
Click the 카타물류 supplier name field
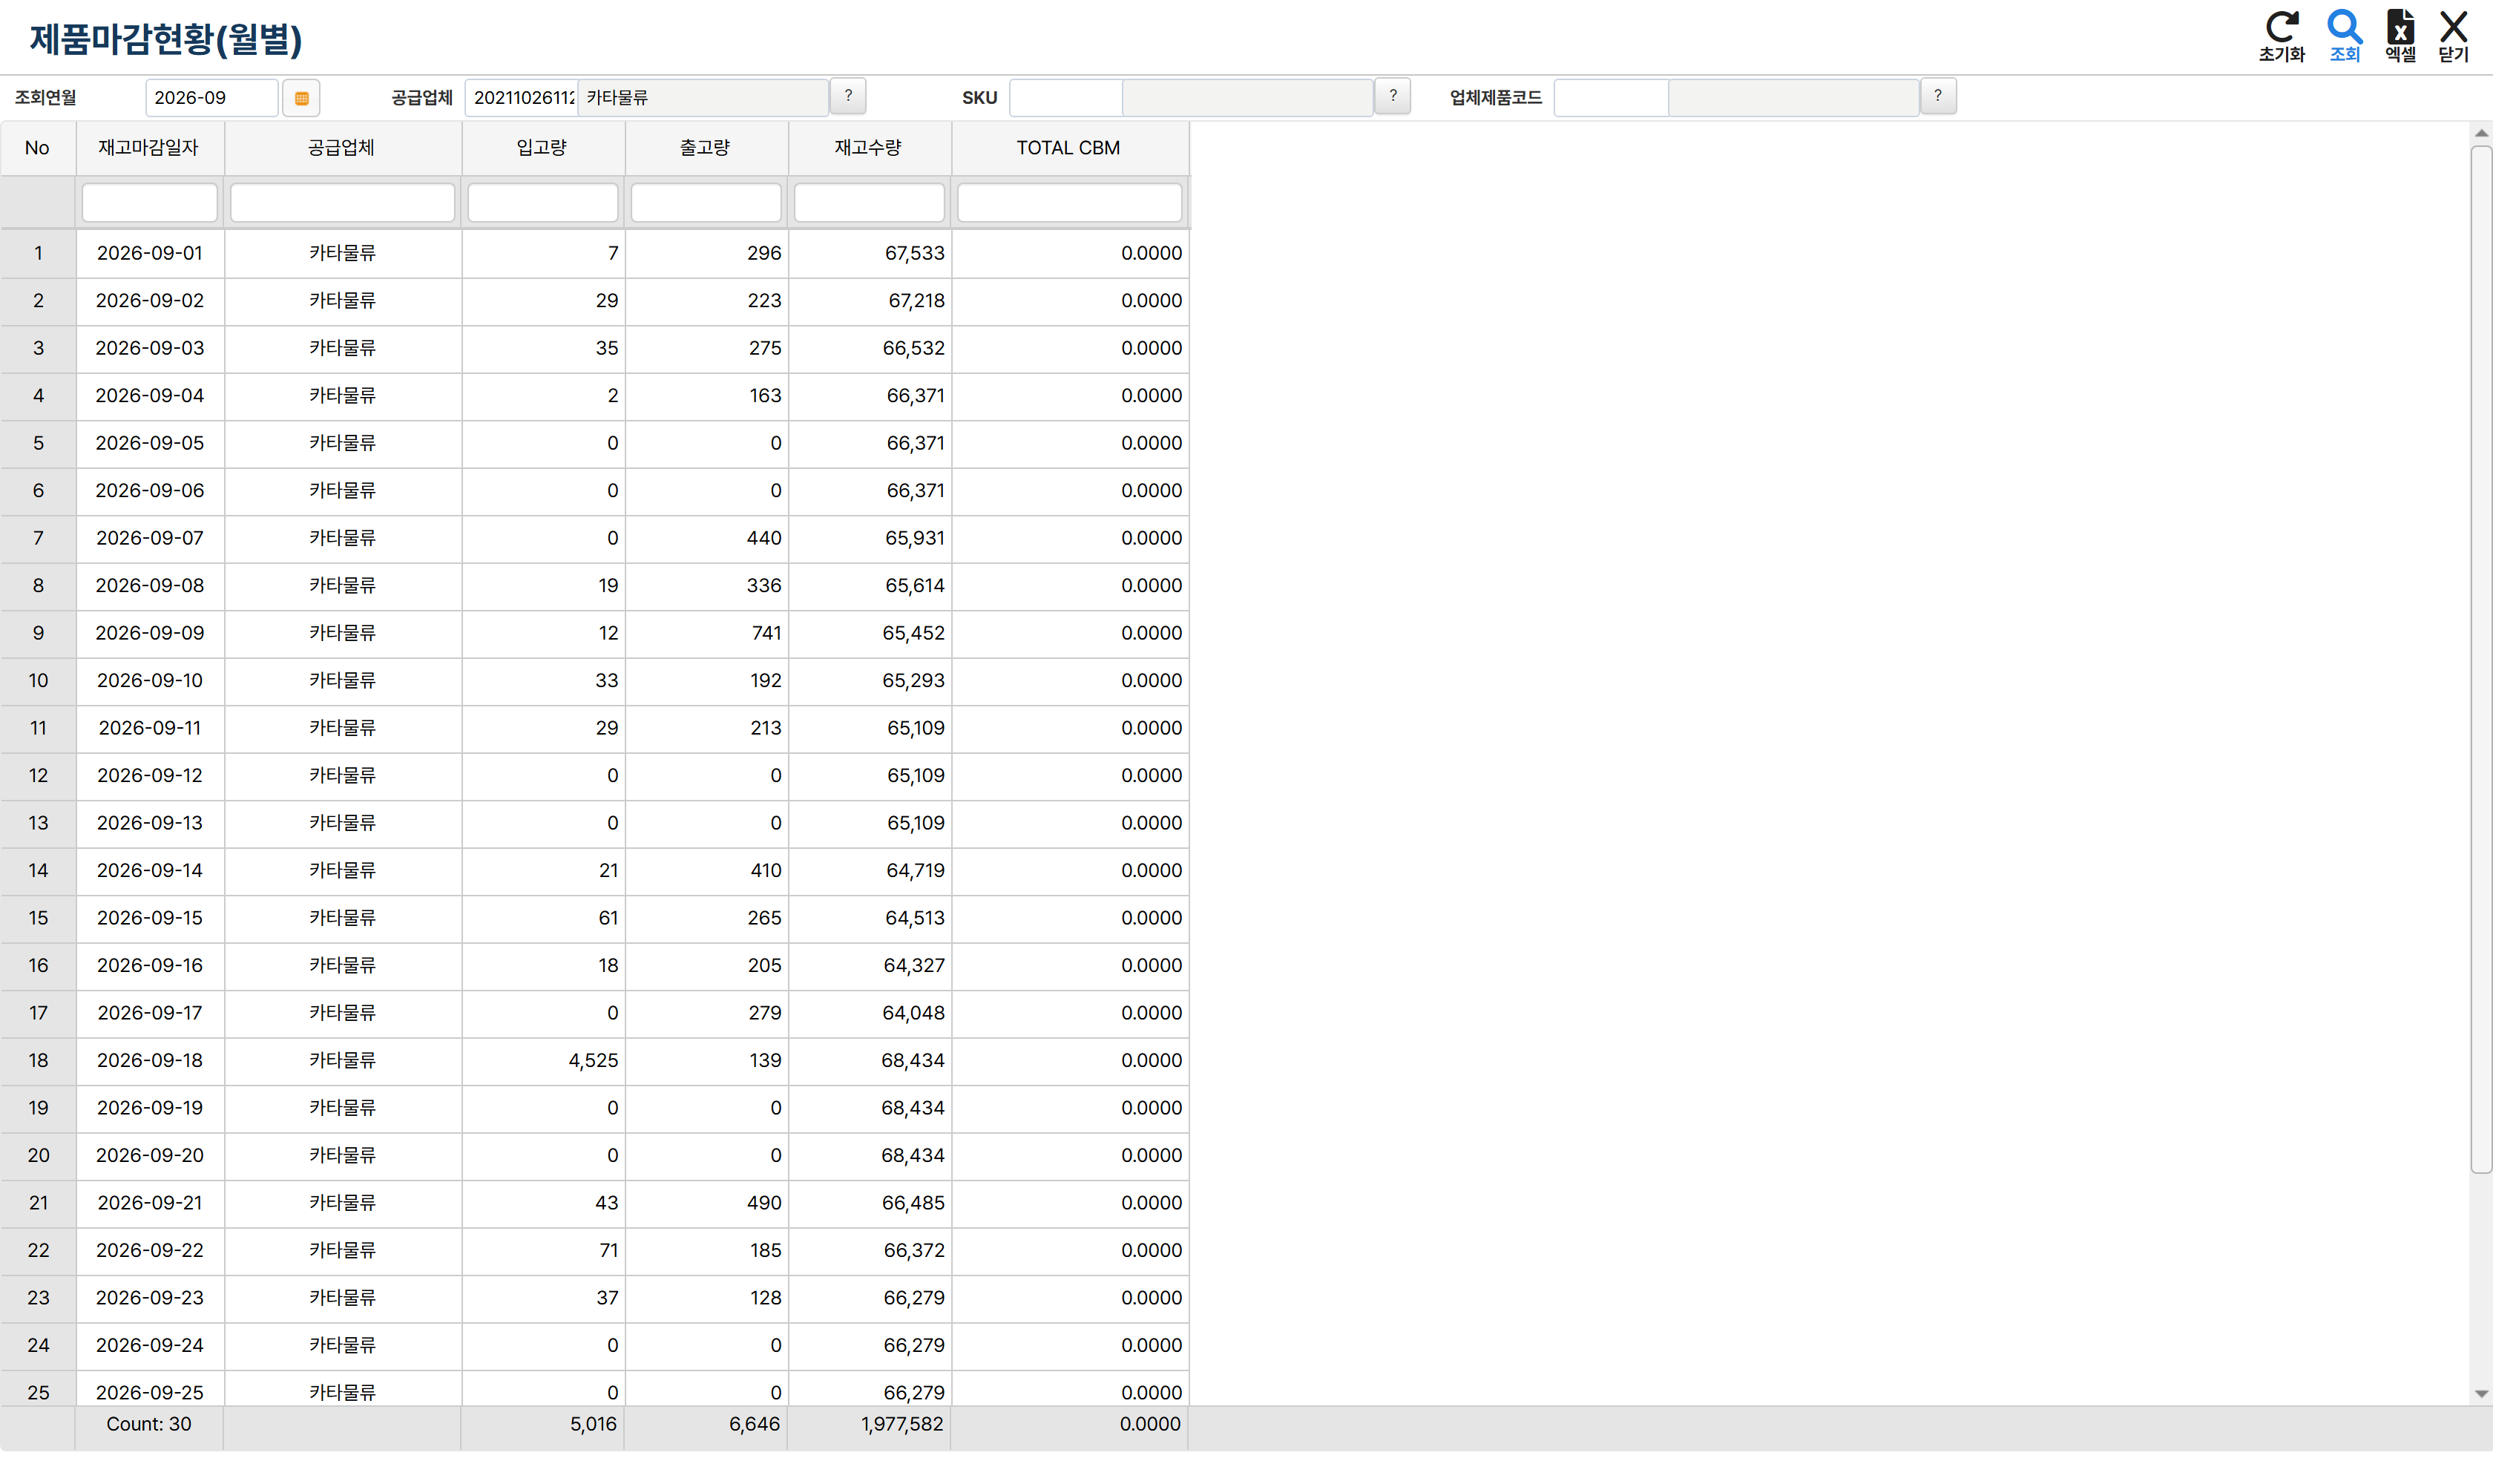(703, 98)
